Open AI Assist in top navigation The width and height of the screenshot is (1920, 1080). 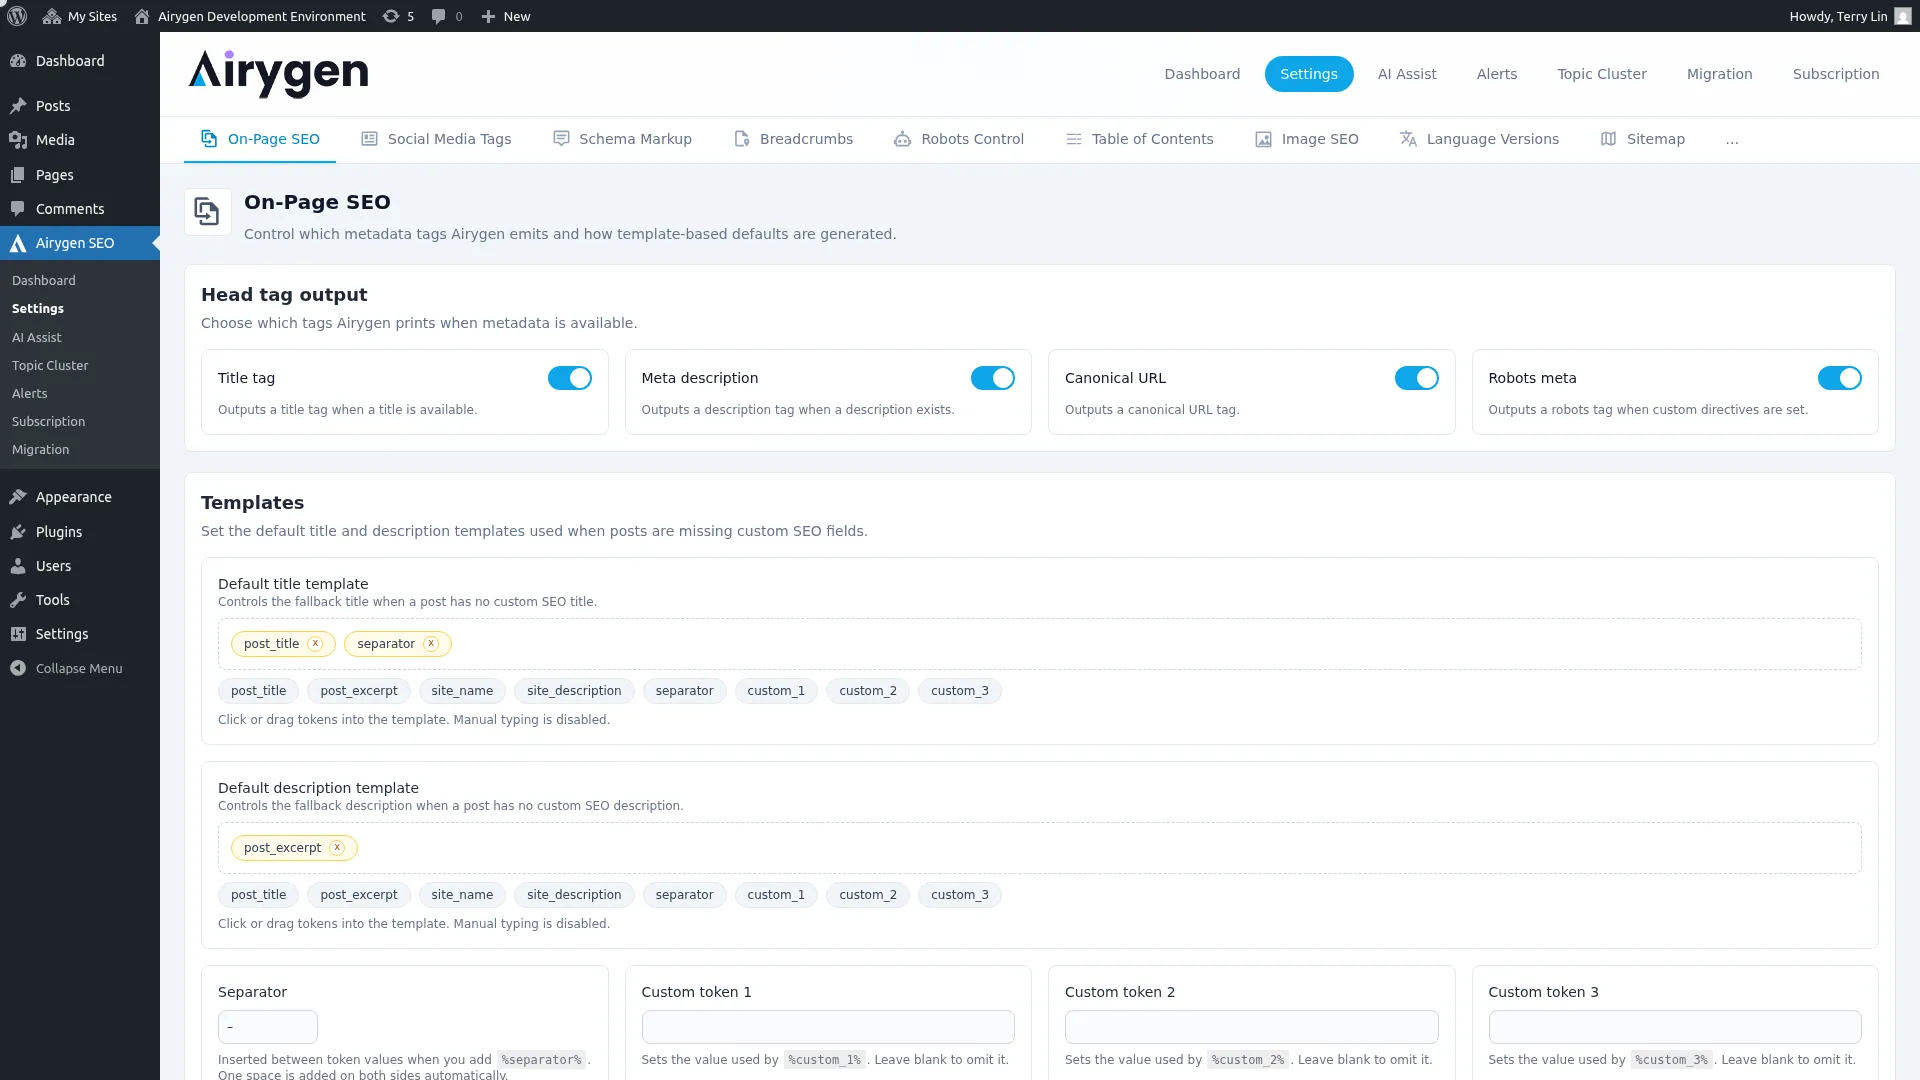click(1407, 74)
